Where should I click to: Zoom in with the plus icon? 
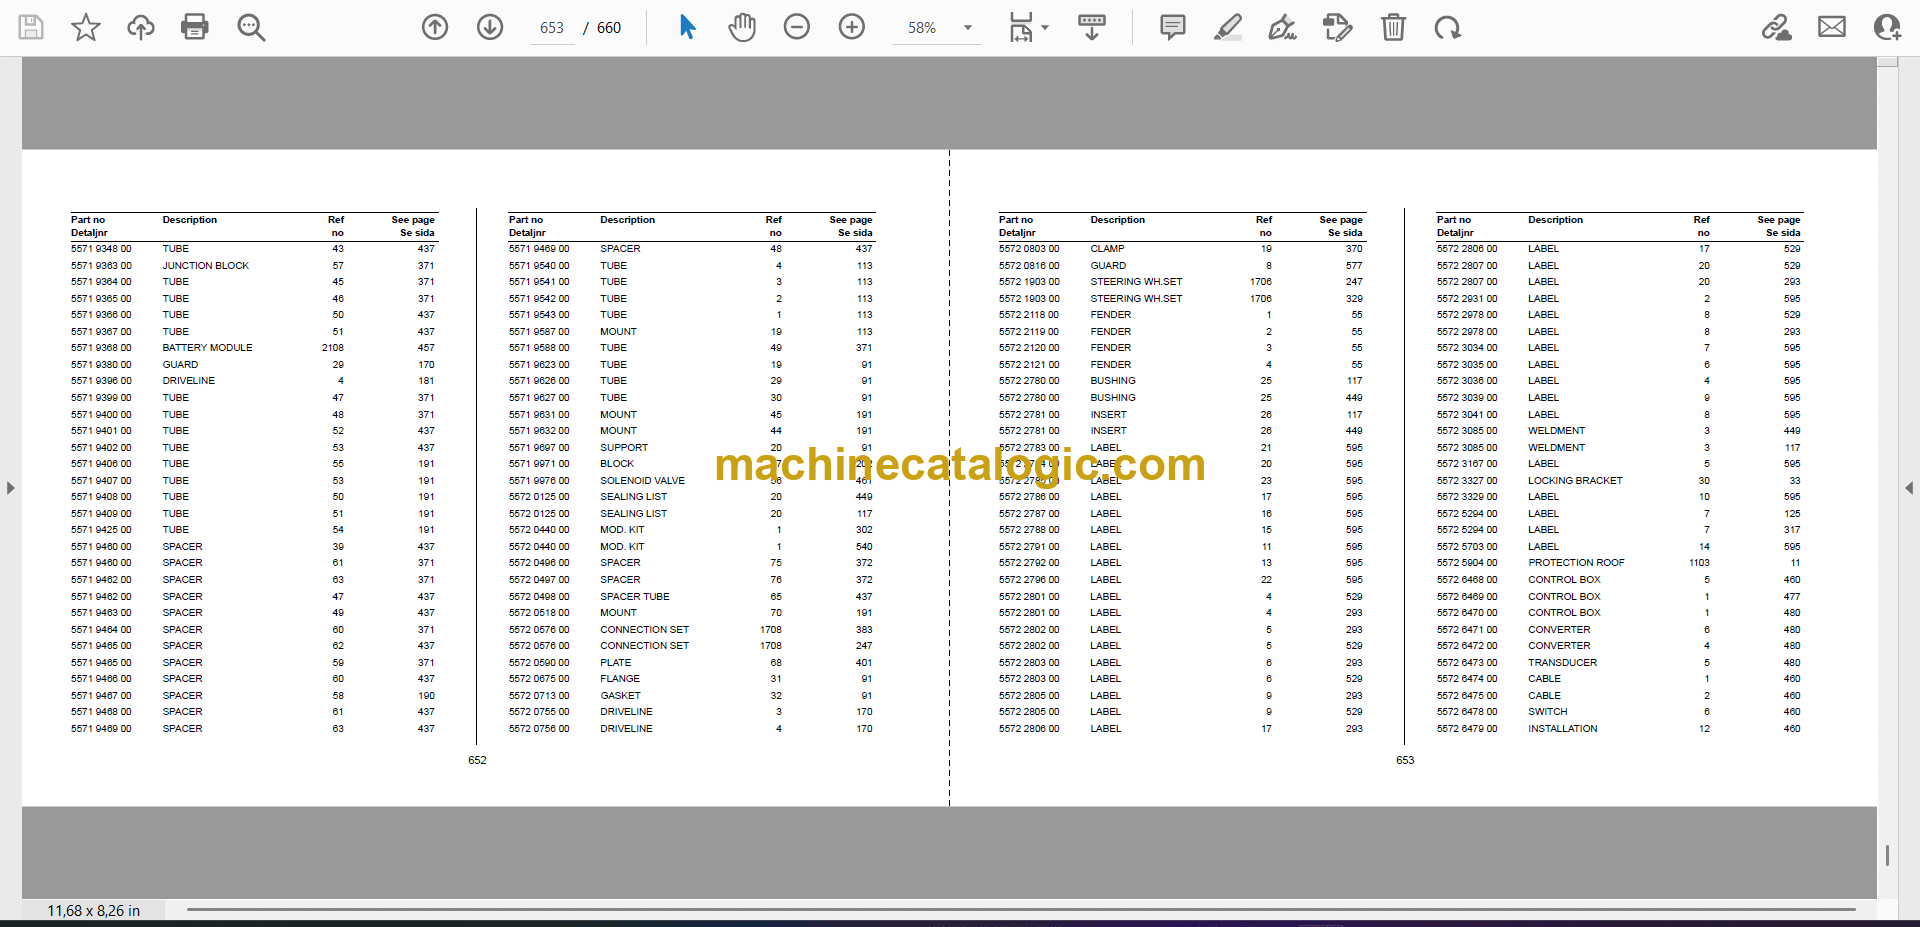(852, 27)
